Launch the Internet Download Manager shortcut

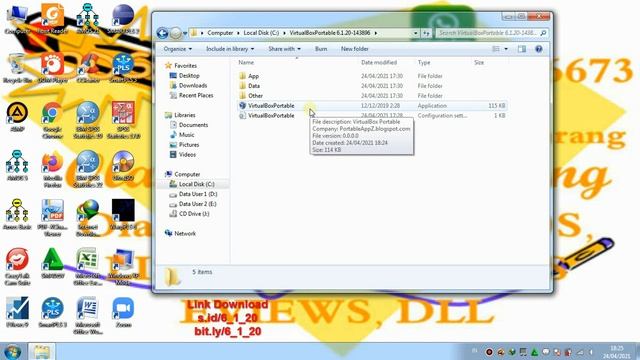click(x=87, y=218)
